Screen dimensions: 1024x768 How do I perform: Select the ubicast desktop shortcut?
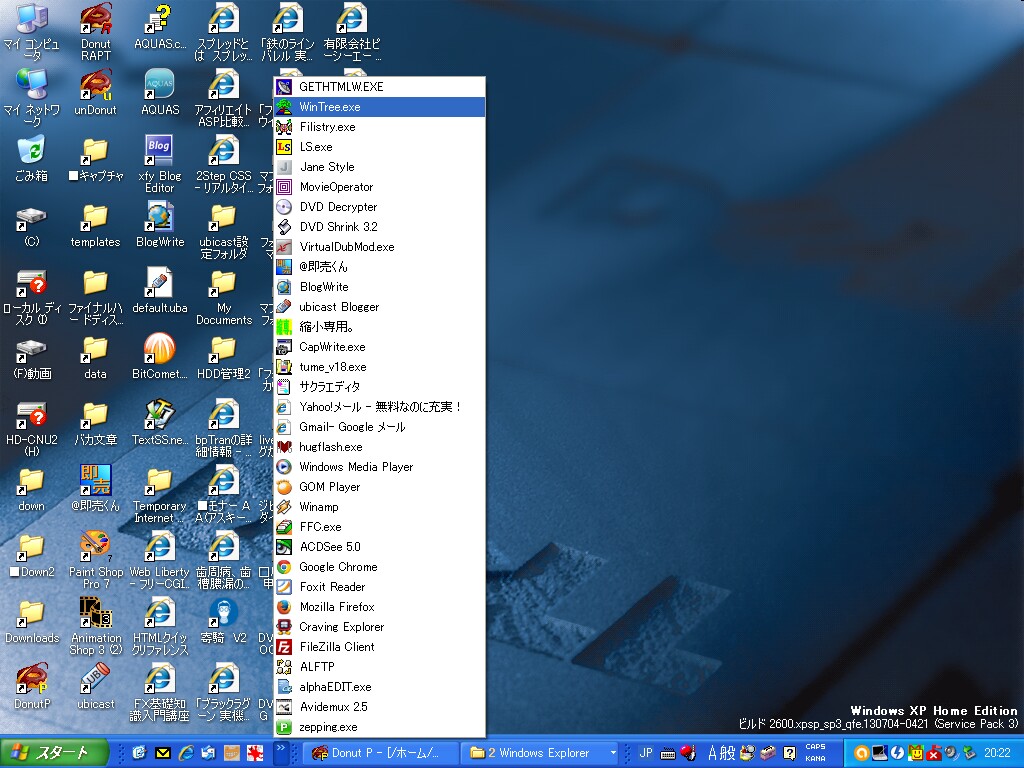coord(95,686)
